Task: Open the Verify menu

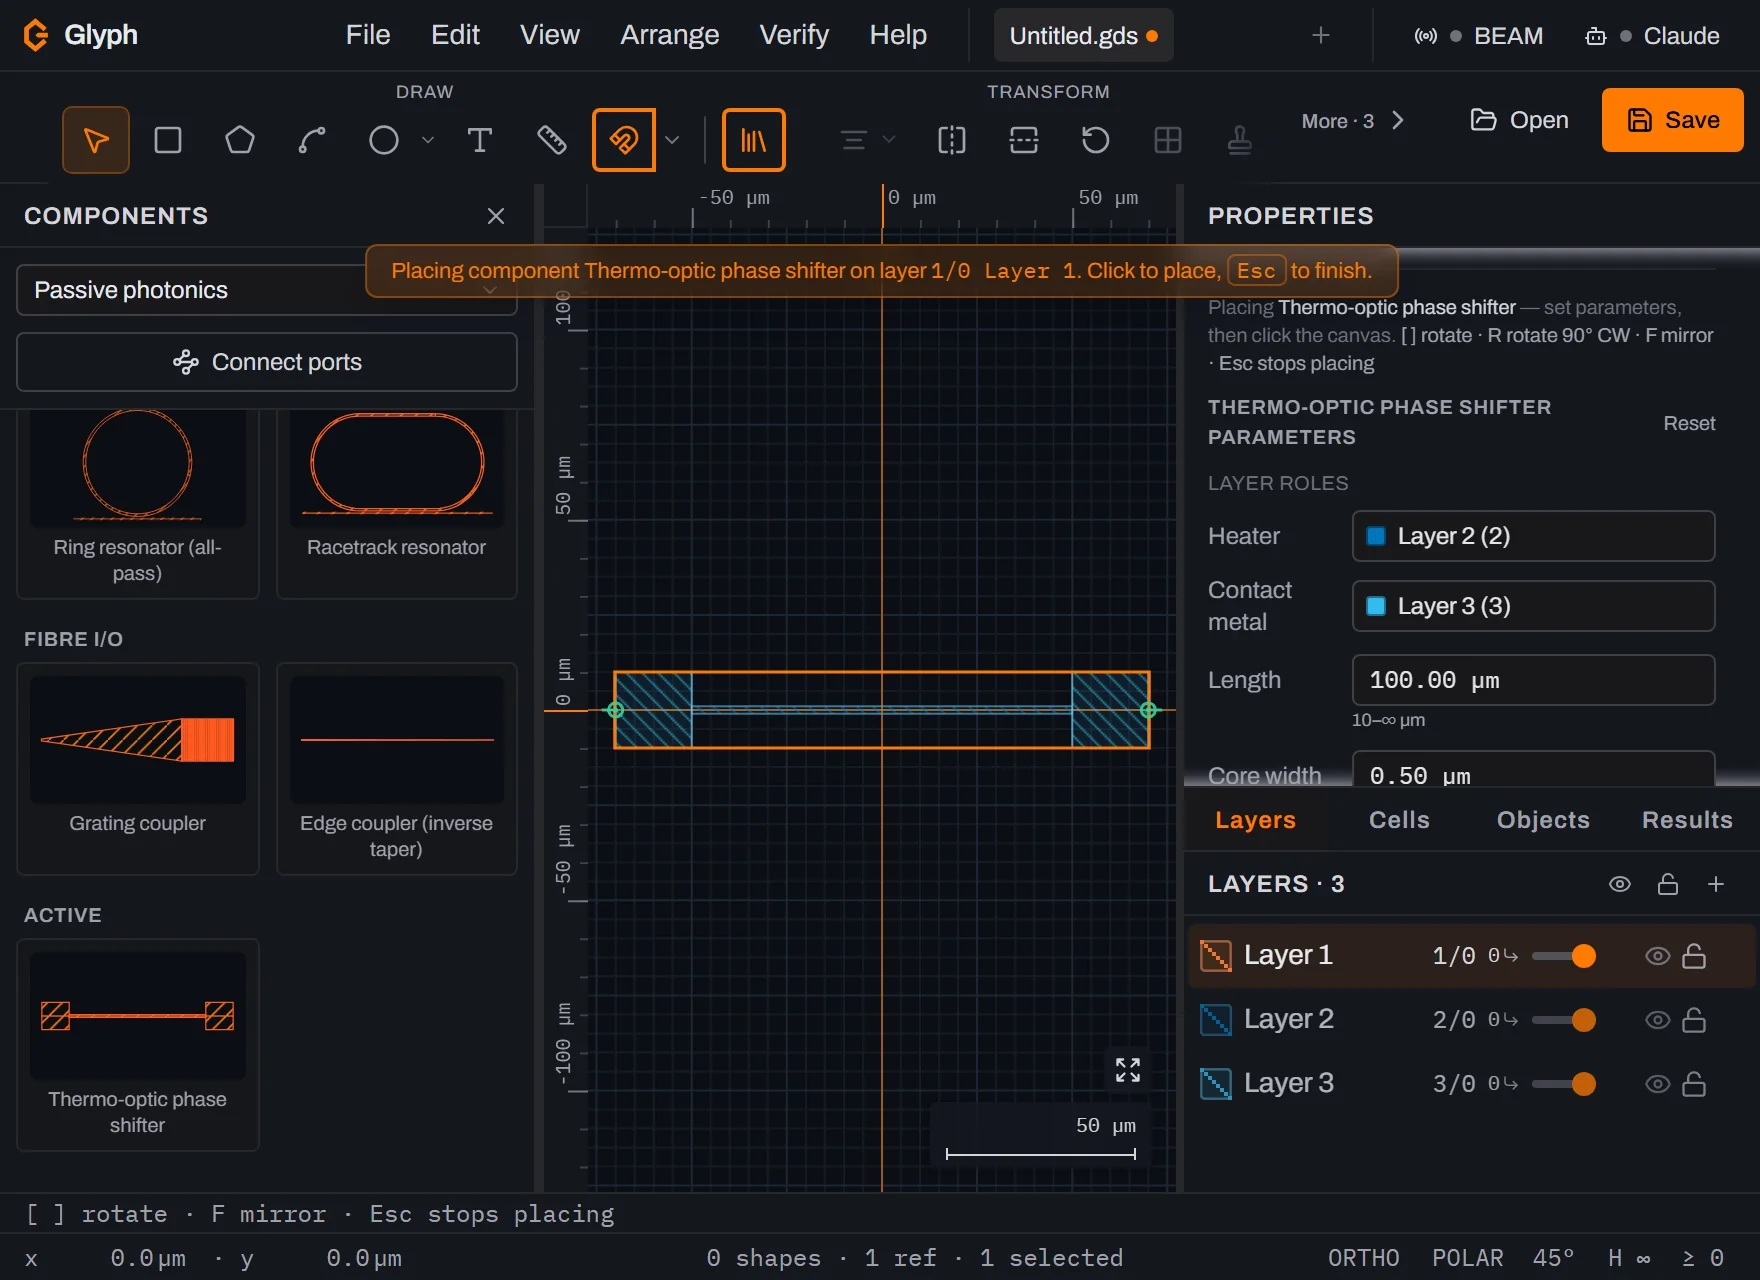Action: [794, 35]
